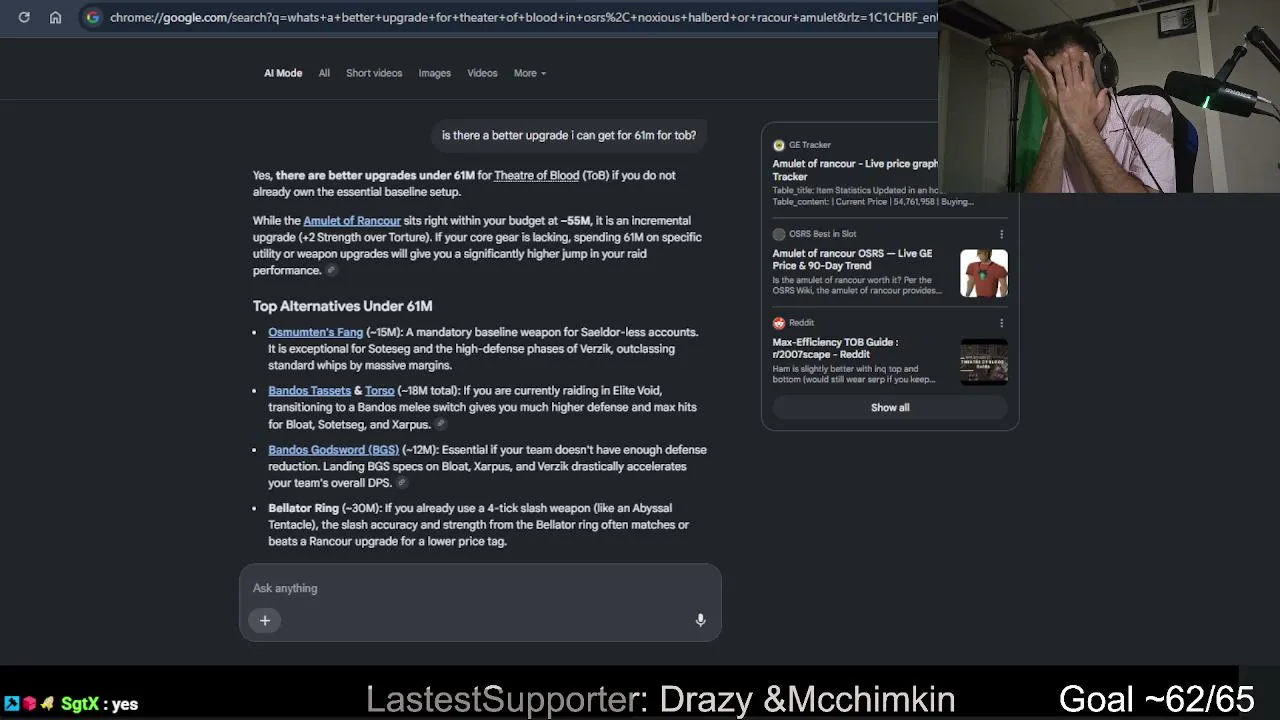Switch to the AI Mode tab

click(283, 73)
